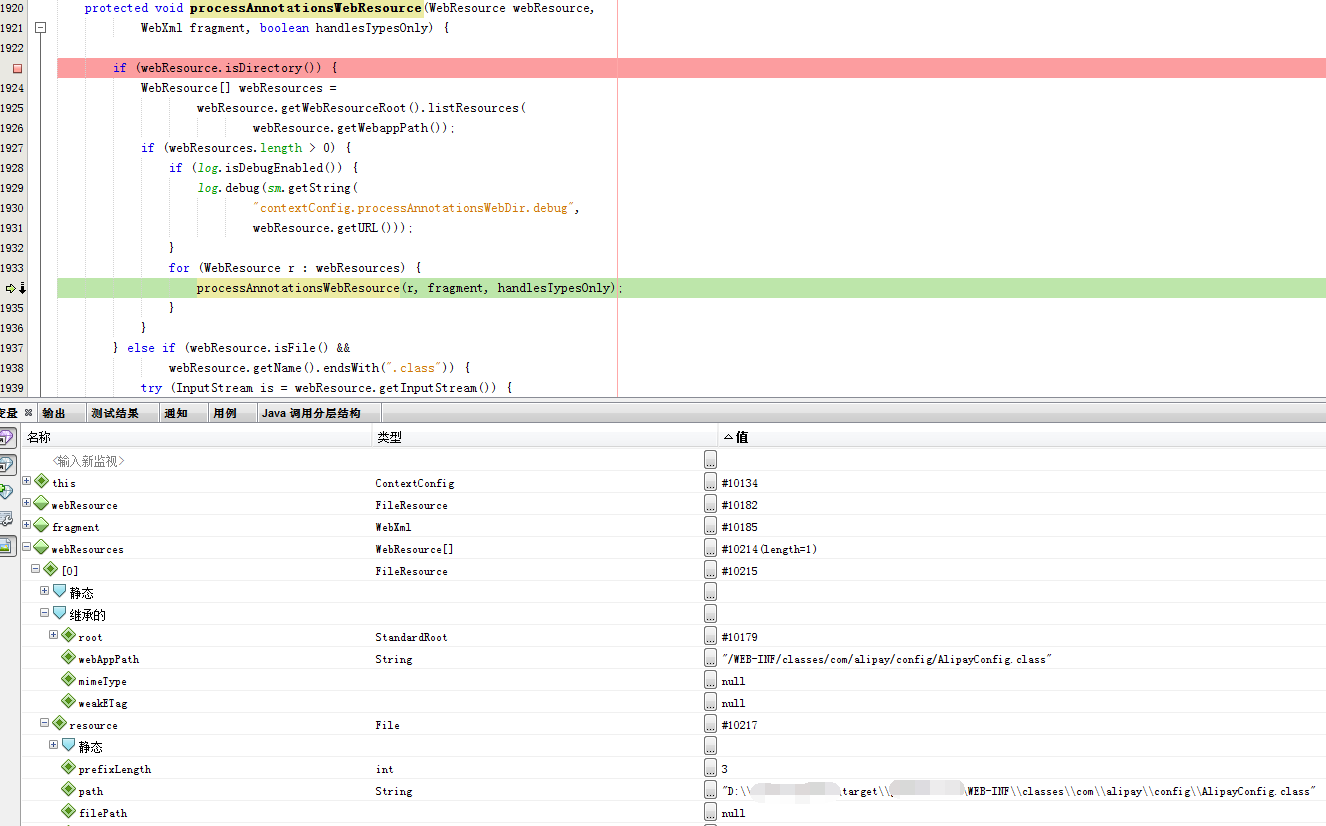Collapse the method fold marker at line 1921

coord(41,28)
